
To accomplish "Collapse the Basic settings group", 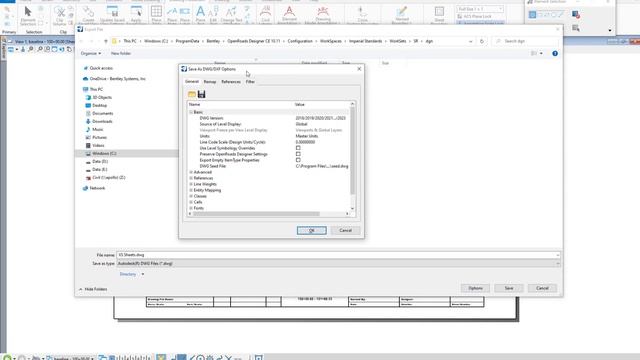I will tap(191, 112).
